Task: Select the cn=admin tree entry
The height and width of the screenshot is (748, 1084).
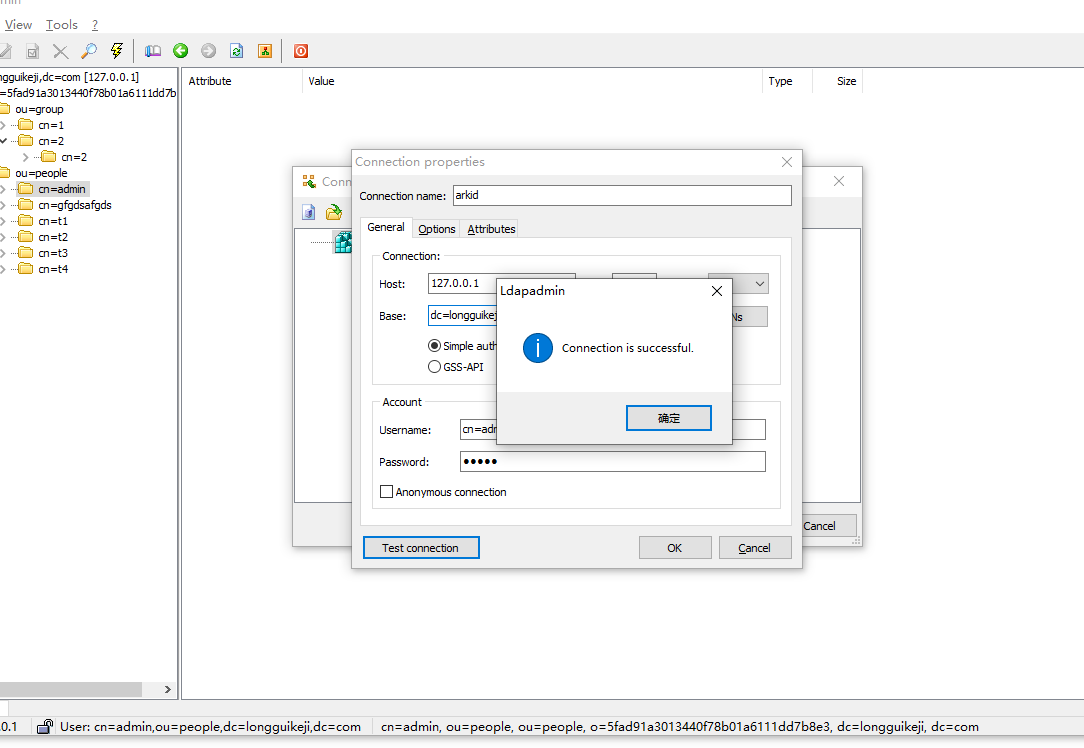Action: click(62, 189)
